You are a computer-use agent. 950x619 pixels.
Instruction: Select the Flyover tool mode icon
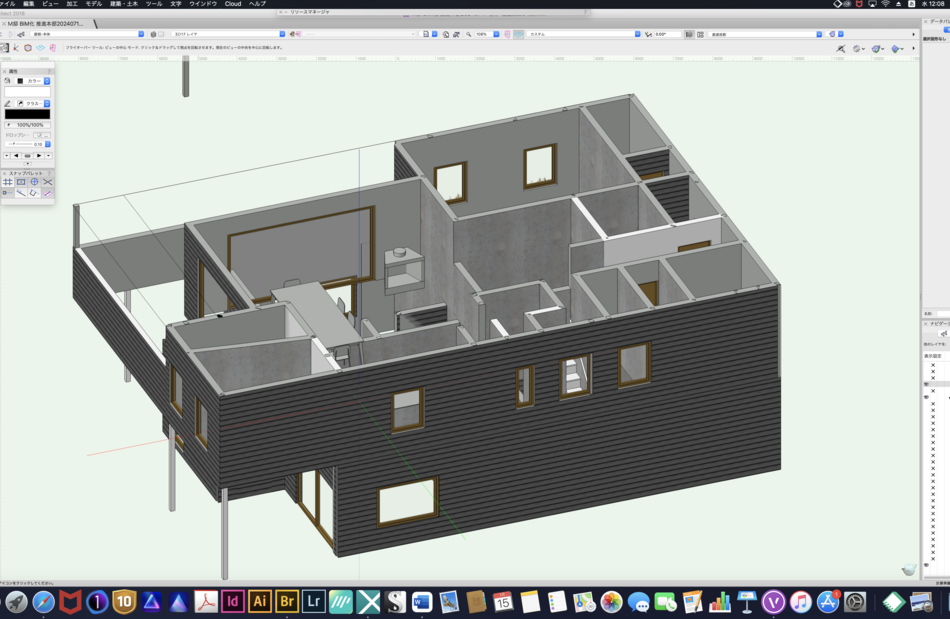pyautogui.click(x=5, y=47)
